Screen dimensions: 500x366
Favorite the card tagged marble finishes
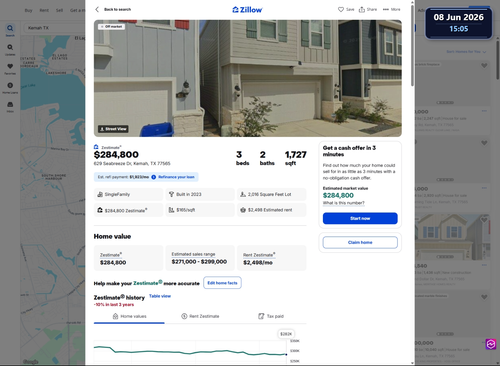[x=484, y=297]
